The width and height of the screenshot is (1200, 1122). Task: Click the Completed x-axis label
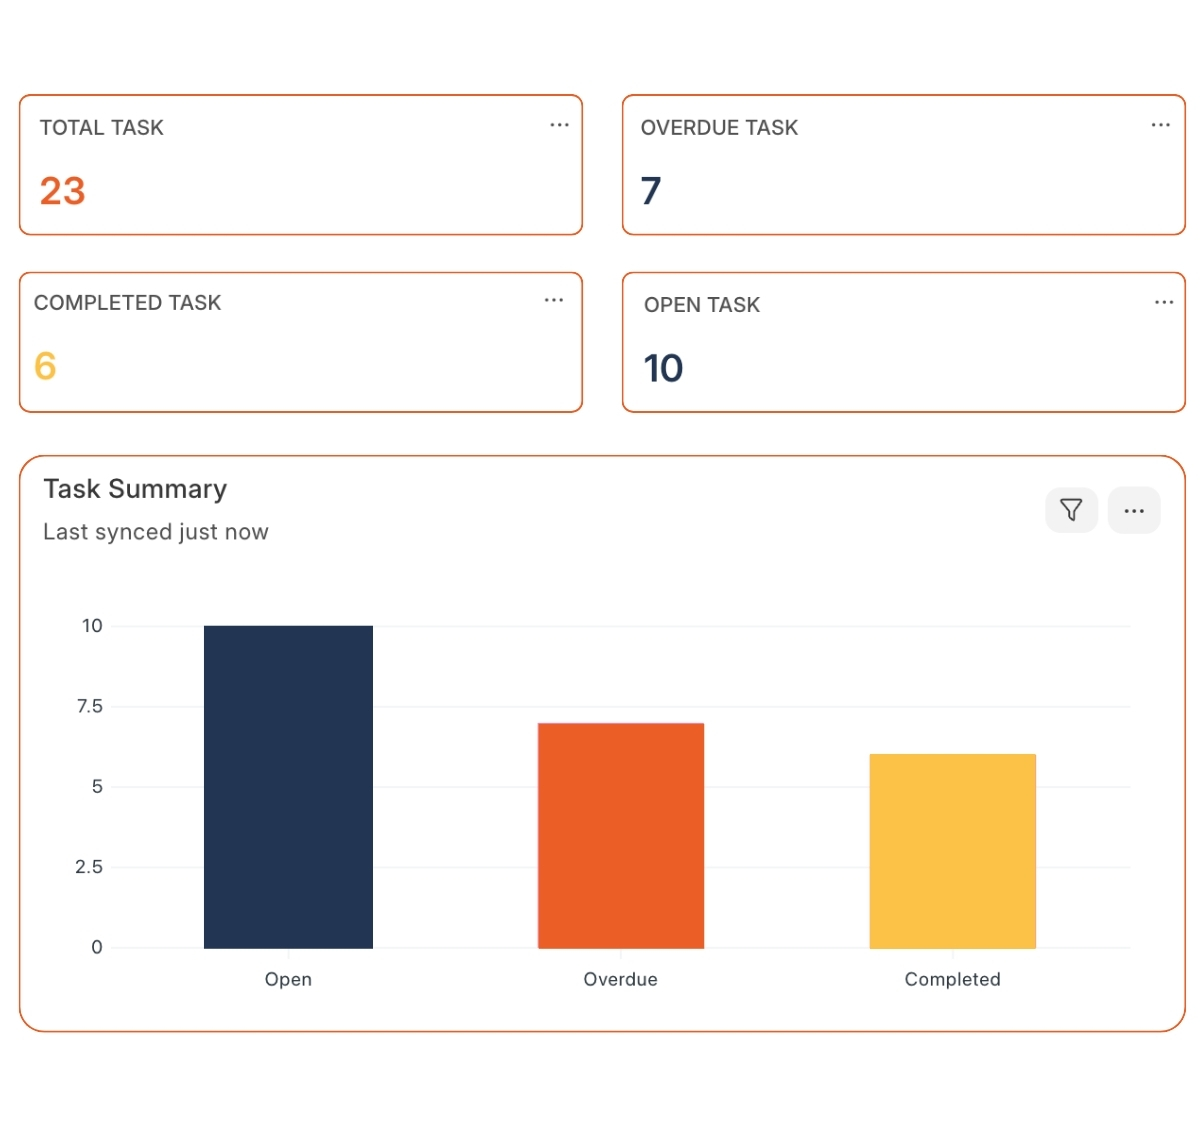[952, 979]
